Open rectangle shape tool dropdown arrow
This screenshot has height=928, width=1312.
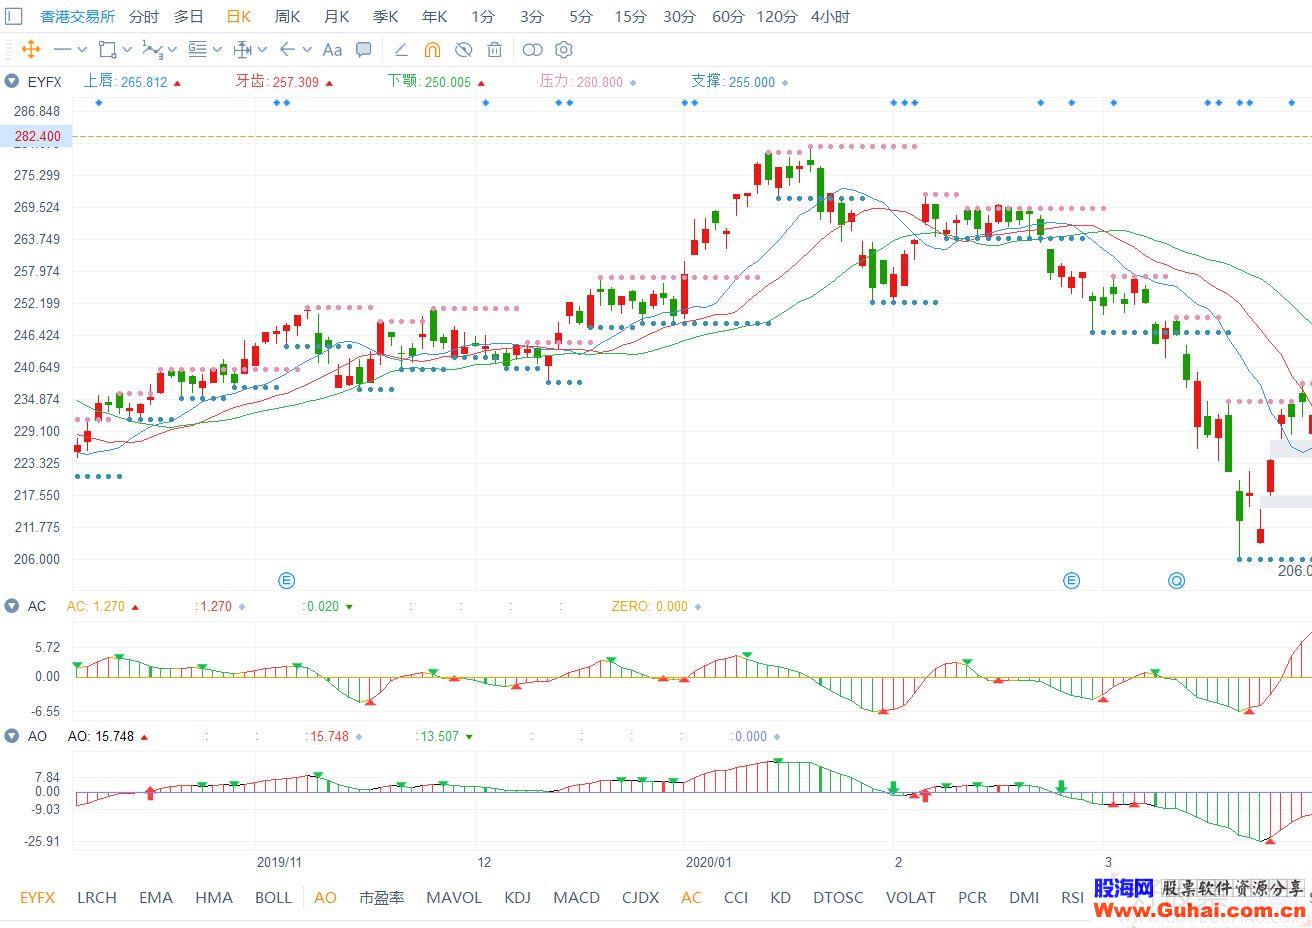pos(127,49)
